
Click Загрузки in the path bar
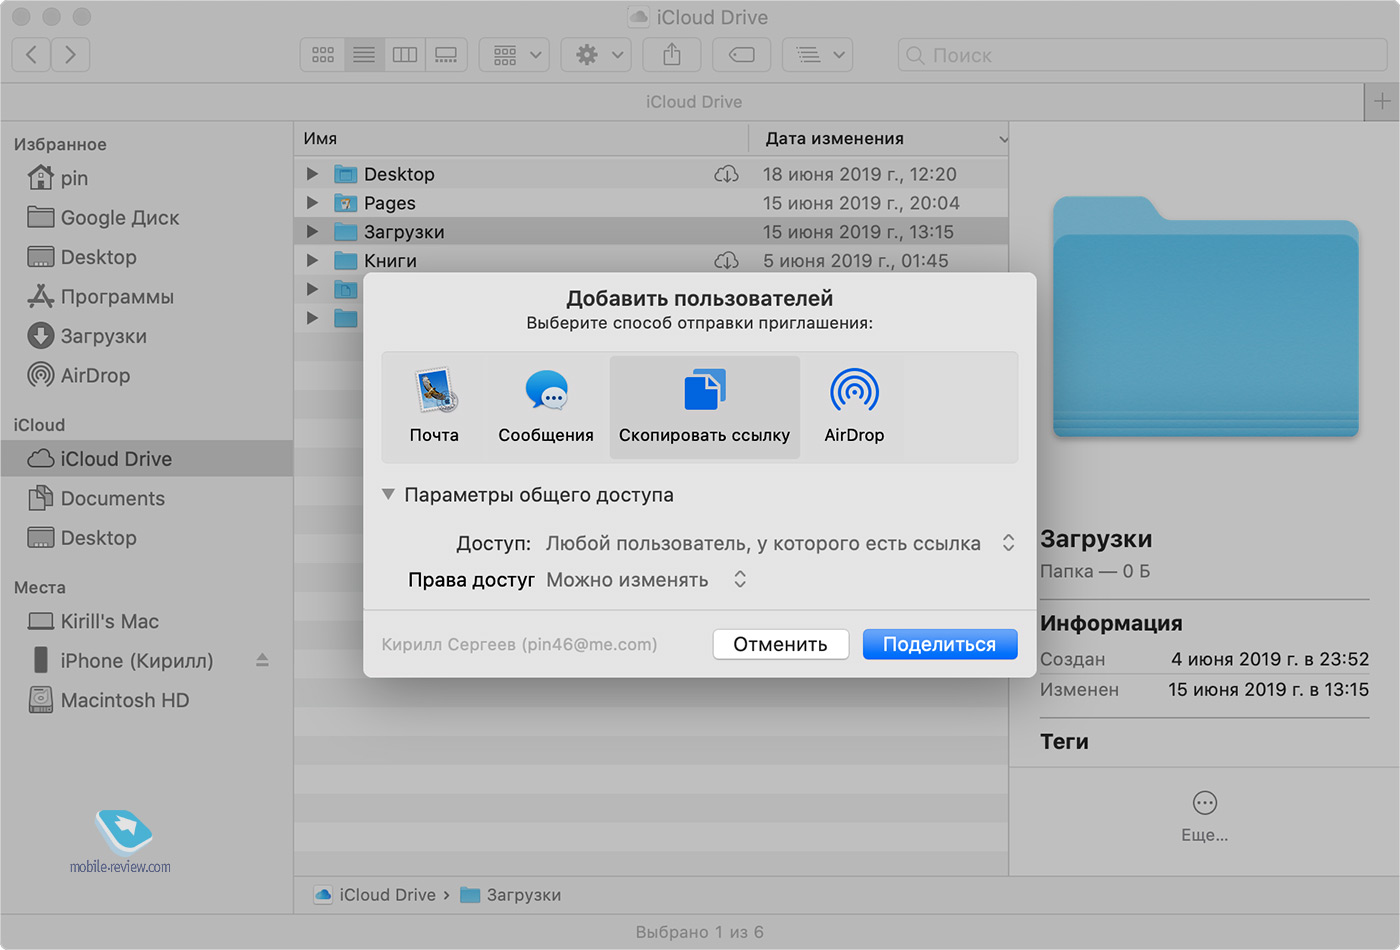tap(511, 895)
